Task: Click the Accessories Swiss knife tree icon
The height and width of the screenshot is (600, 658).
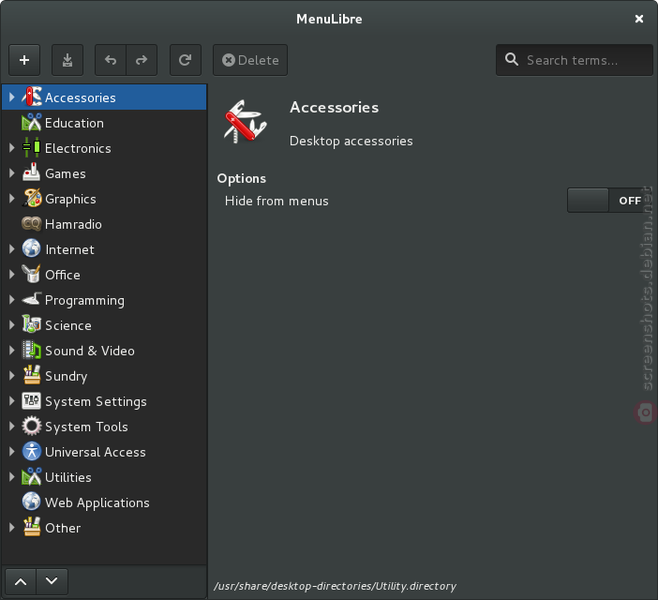Action: pos(31,97)
